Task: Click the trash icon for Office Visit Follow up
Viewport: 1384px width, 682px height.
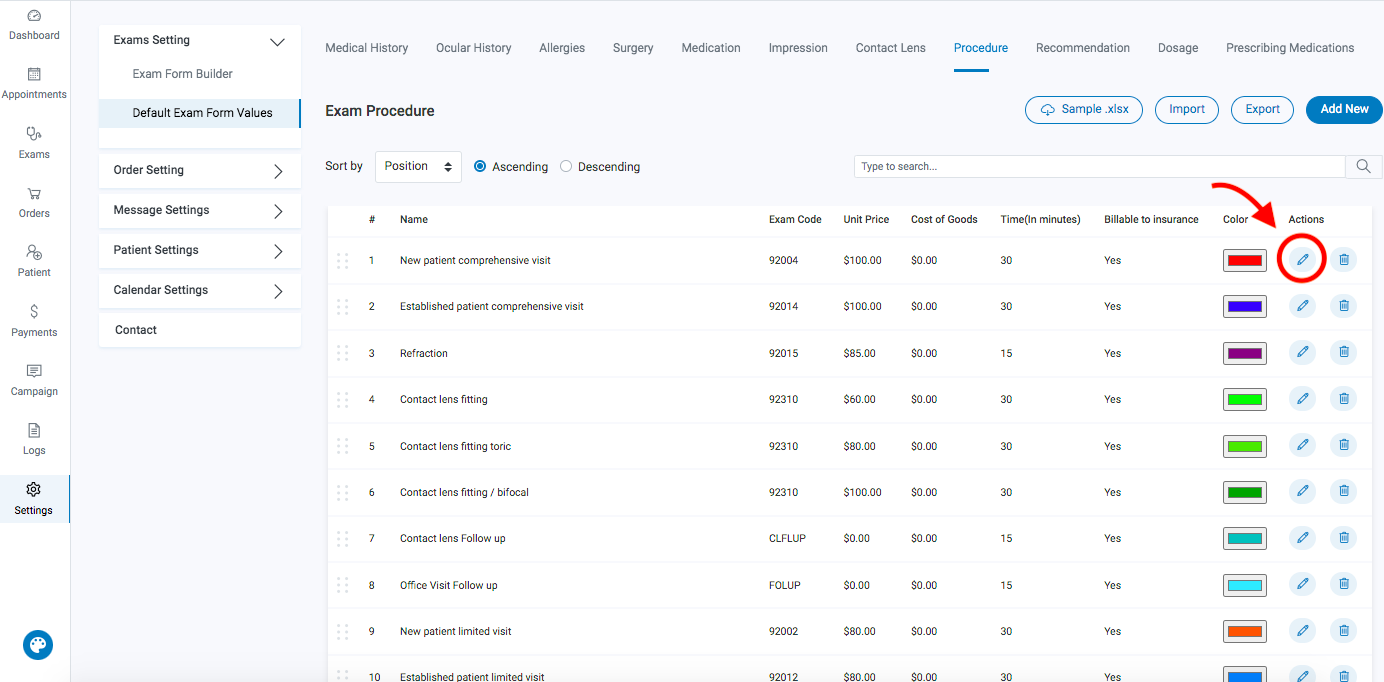Action: pyautogui.click(x=1343, y=584)
